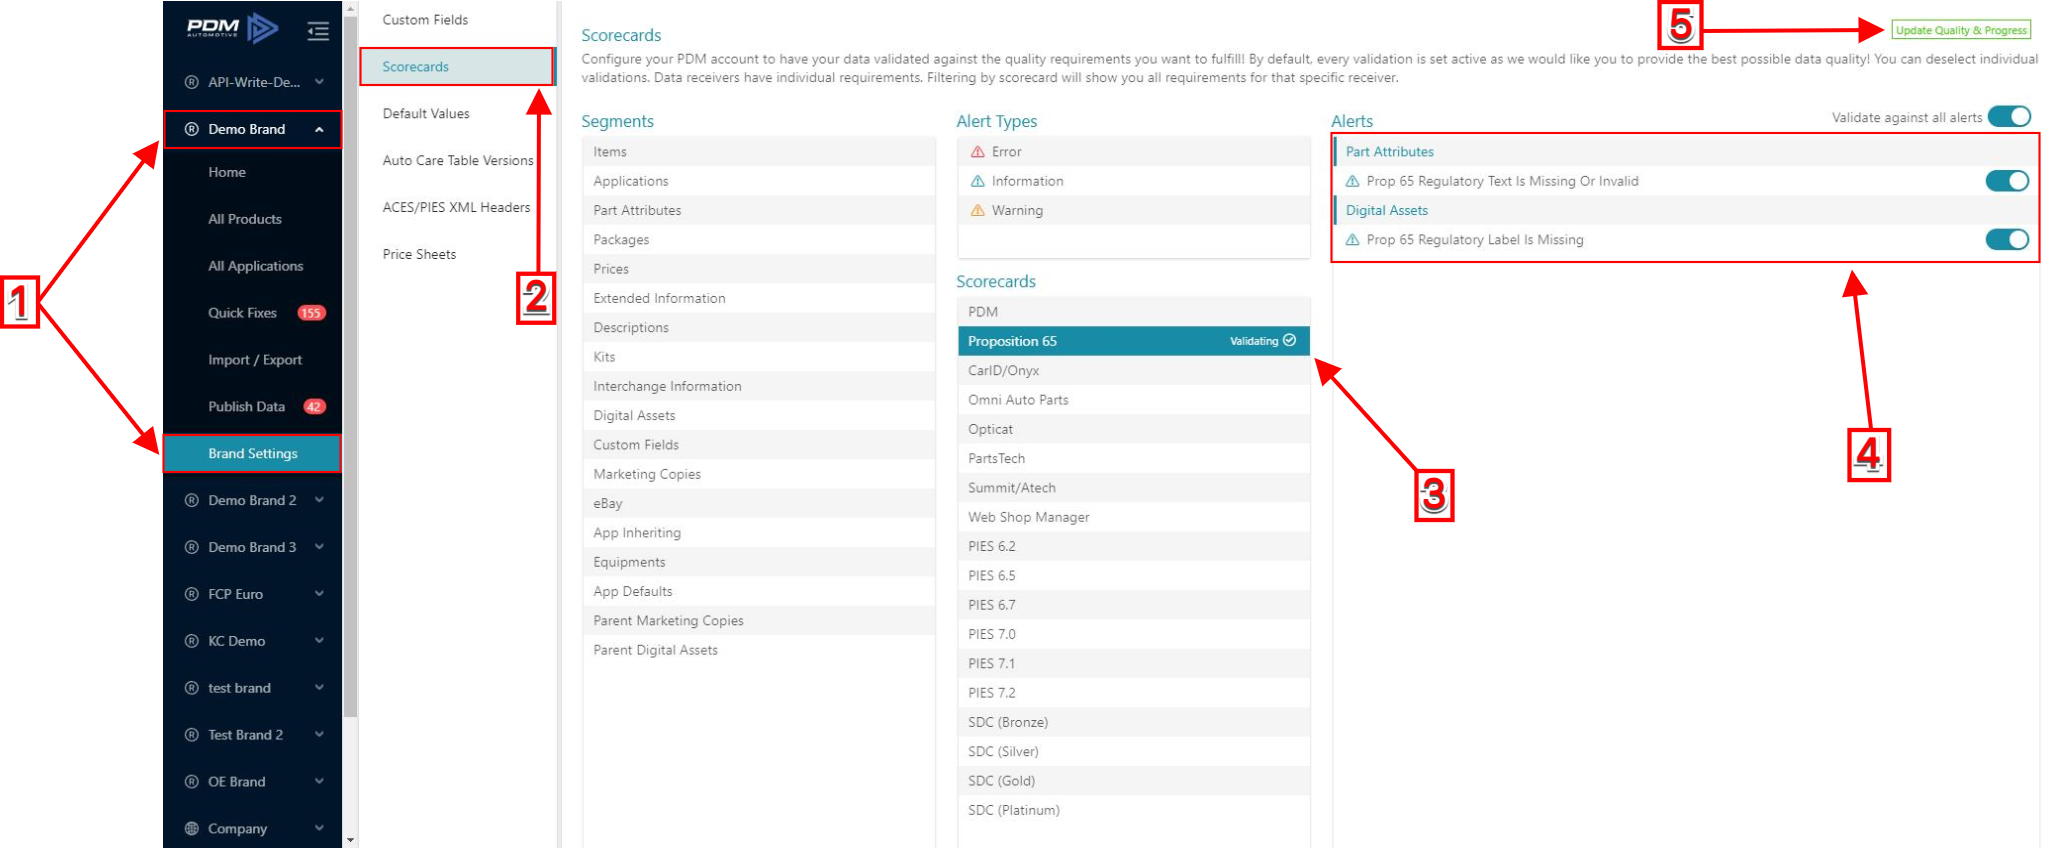Toggle Prop 65 Regulatory Text alert switch
The height and width of the screenshot is (848, 2060).
point(2007,181)
